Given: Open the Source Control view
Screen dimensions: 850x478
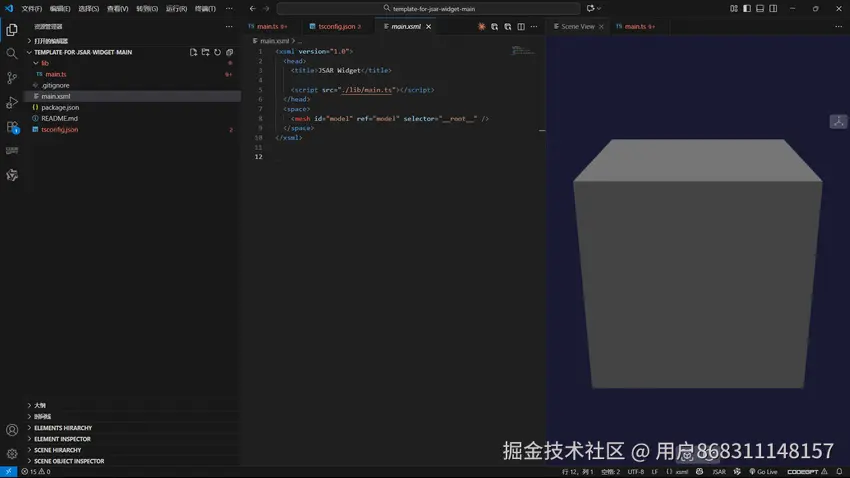Looking at the screenshot, I should point(12,78).
